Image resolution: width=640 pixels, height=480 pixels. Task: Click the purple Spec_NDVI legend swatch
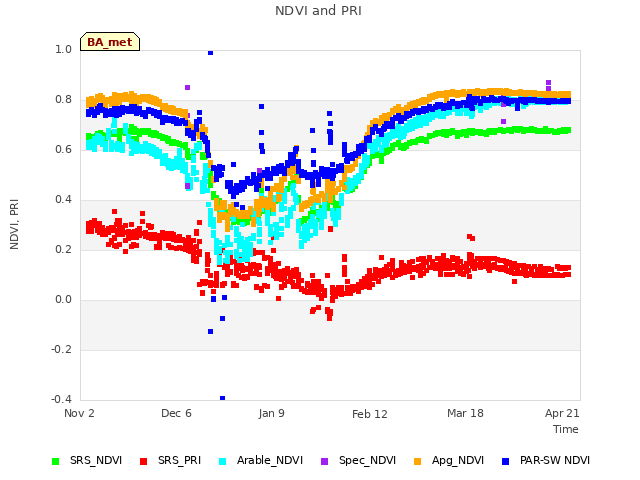[x=324, y=461]
